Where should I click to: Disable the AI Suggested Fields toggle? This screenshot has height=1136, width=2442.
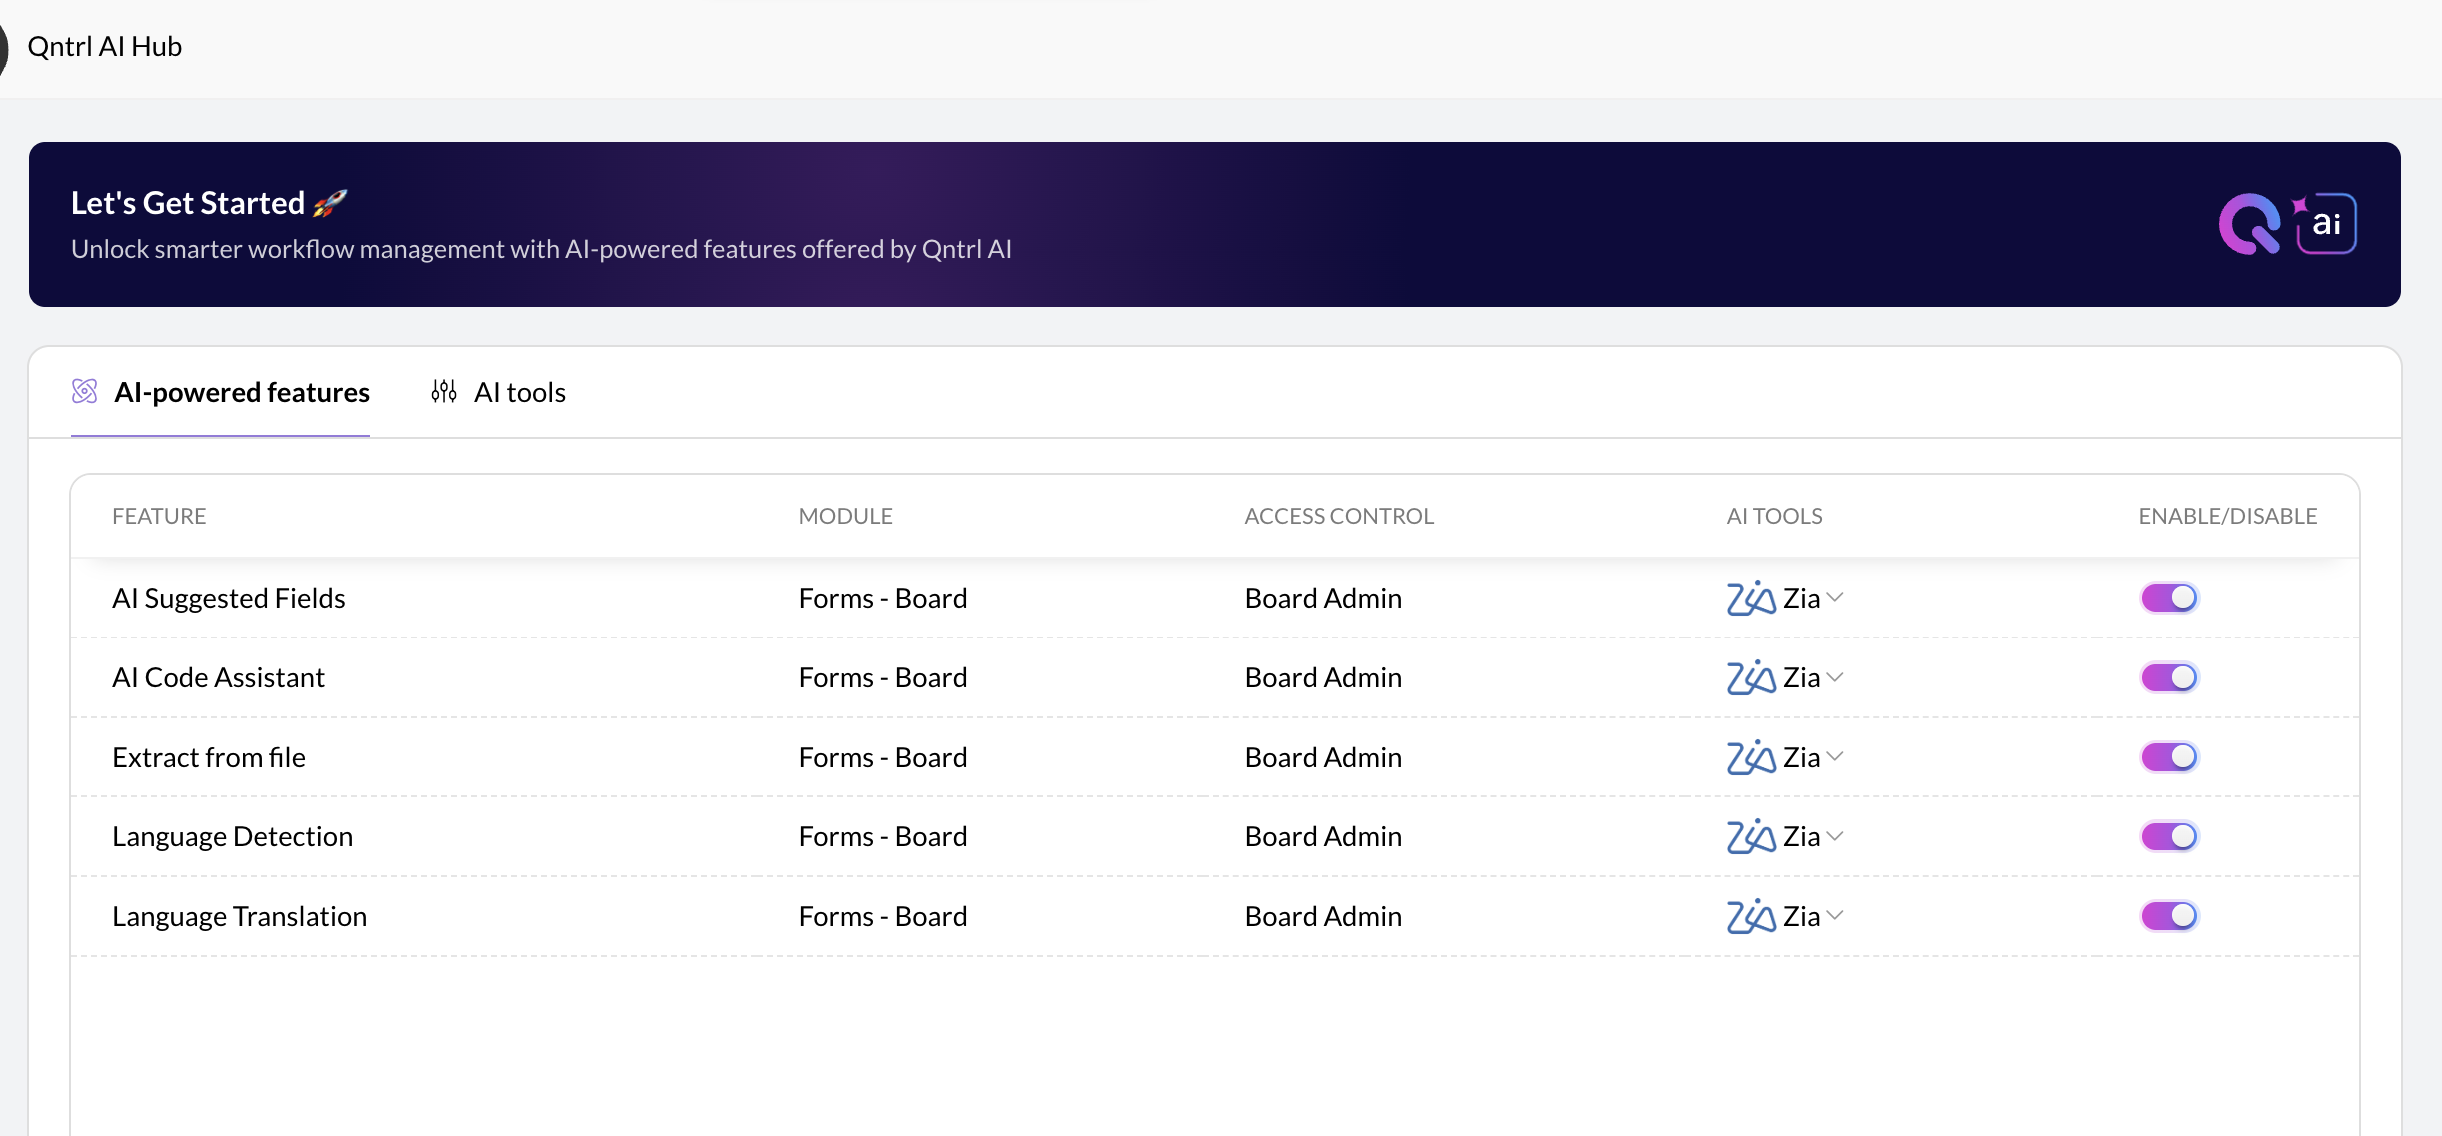[2168, 598]
